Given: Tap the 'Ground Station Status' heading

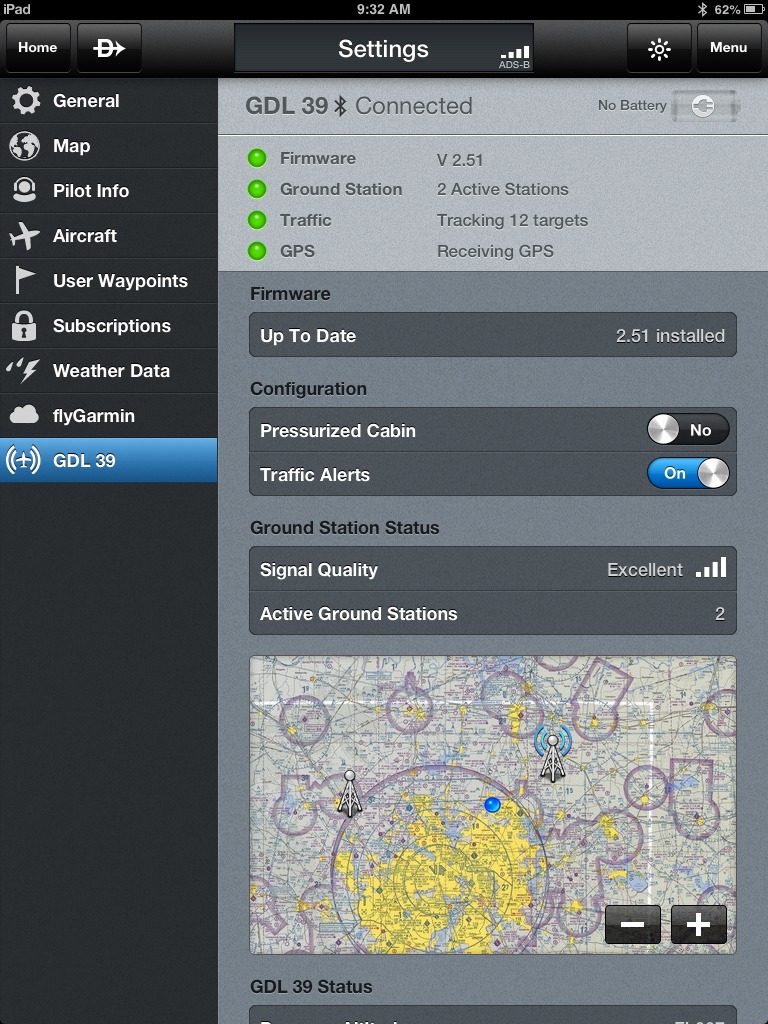Looking at the screenshot, I should coord(344,528).
